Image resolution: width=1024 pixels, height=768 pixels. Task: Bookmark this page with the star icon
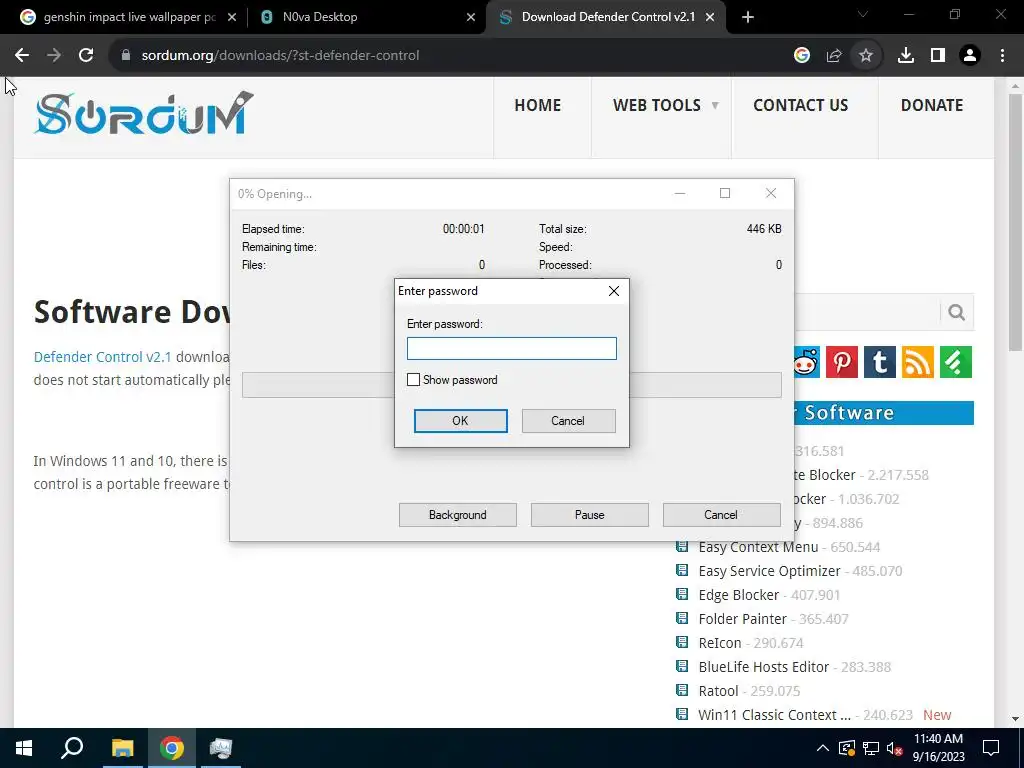[866, 56]
